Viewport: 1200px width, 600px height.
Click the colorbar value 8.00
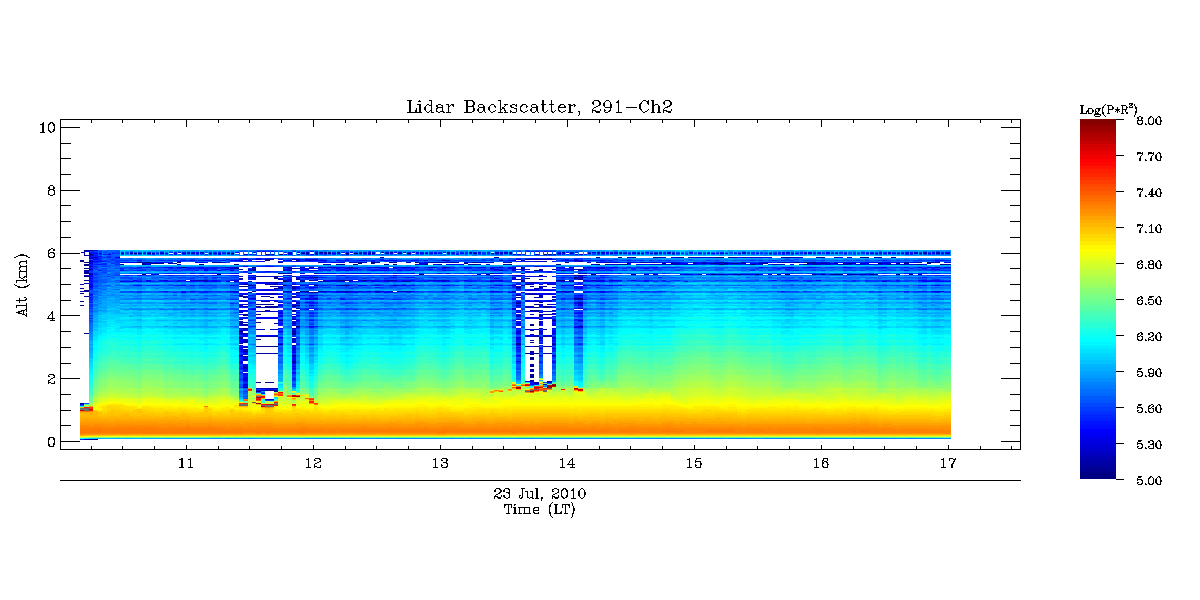point(1148,120)
